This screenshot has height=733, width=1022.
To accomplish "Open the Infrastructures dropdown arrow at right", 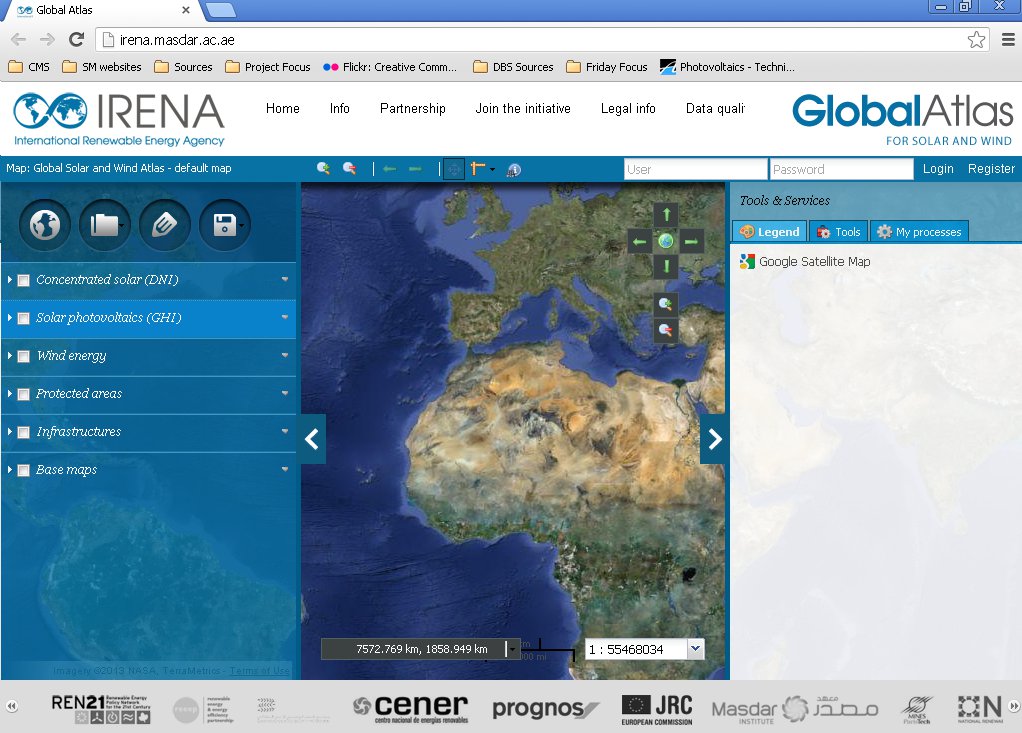I will click(x=285, y=431).
